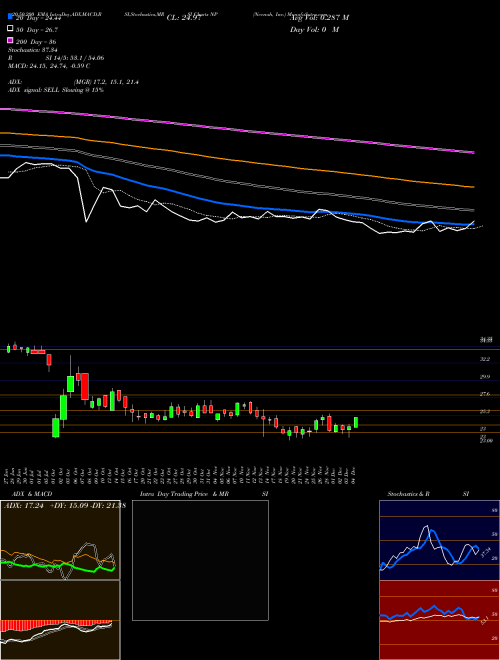Click the magenta 200-day average line end
The image size is (500, 660).
pos(473,152)
